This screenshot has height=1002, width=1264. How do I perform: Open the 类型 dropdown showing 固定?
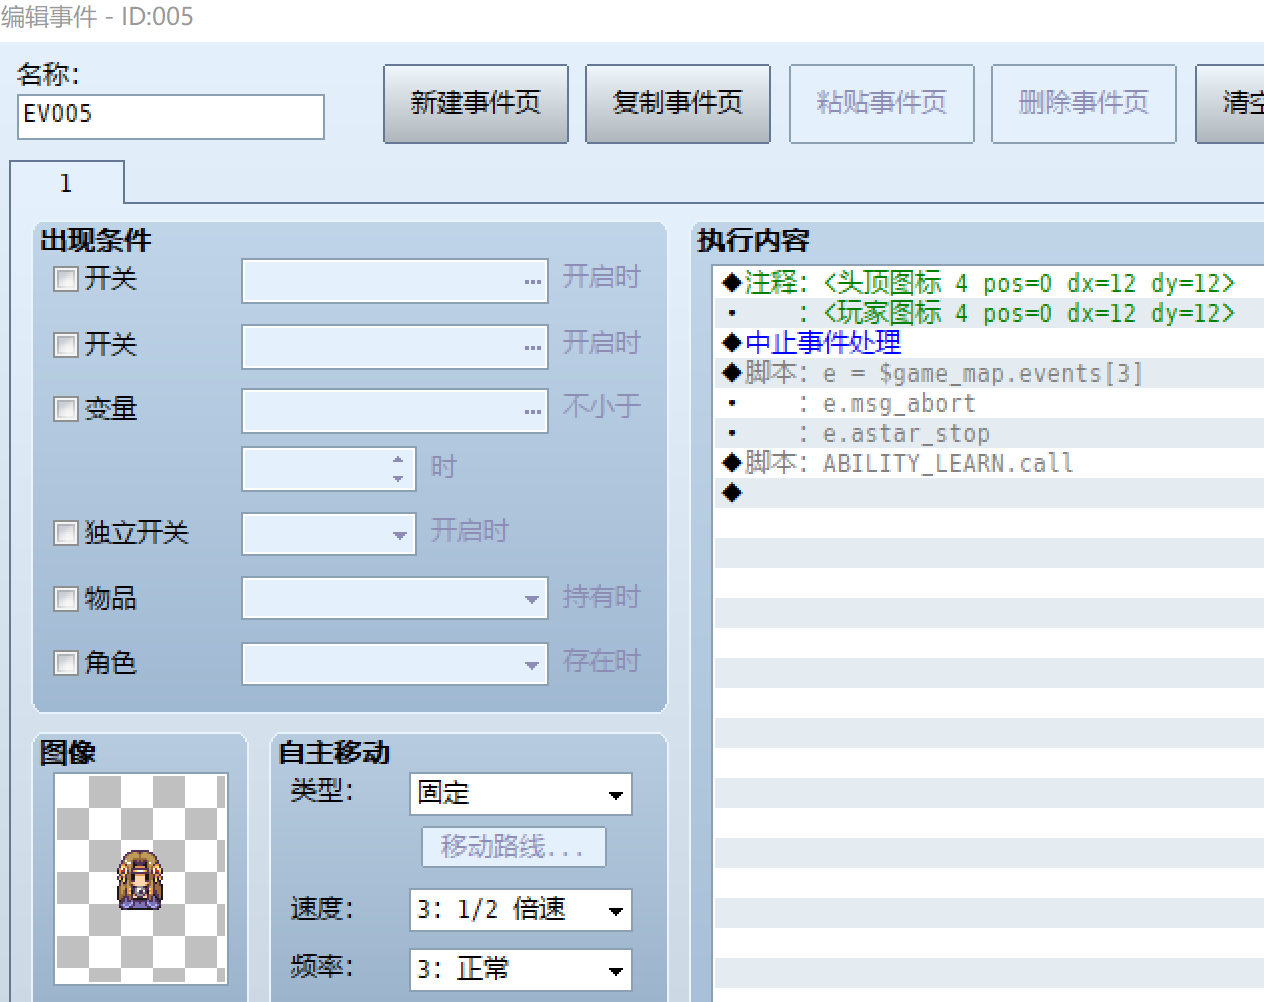coord(521,794)
